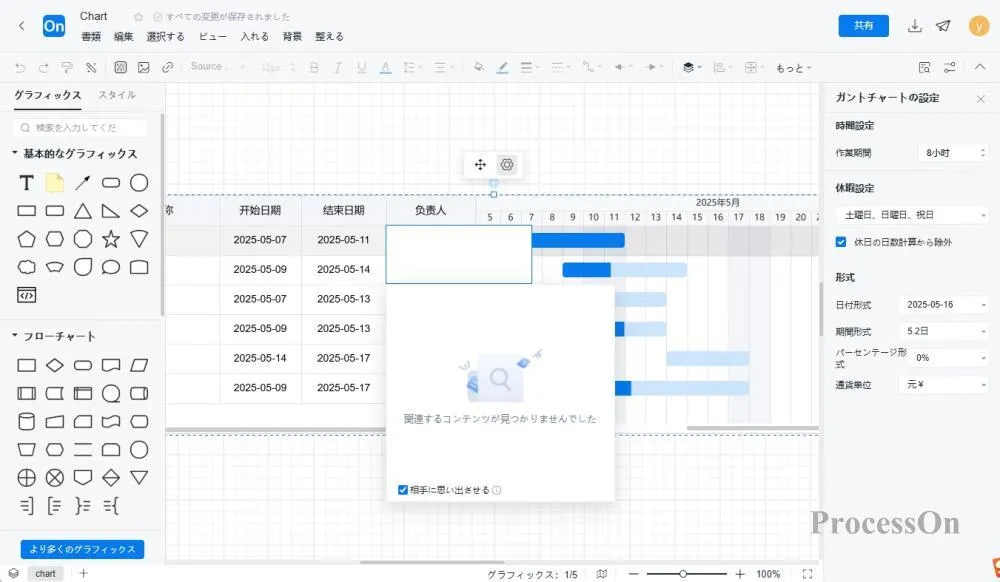
Task: Open the working hours '8小时' dropdown
Action: tap(953, 152)
